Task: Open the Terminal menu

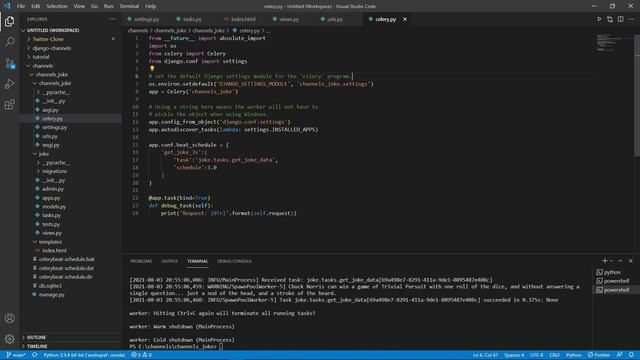Action: [x=129, y=6]
